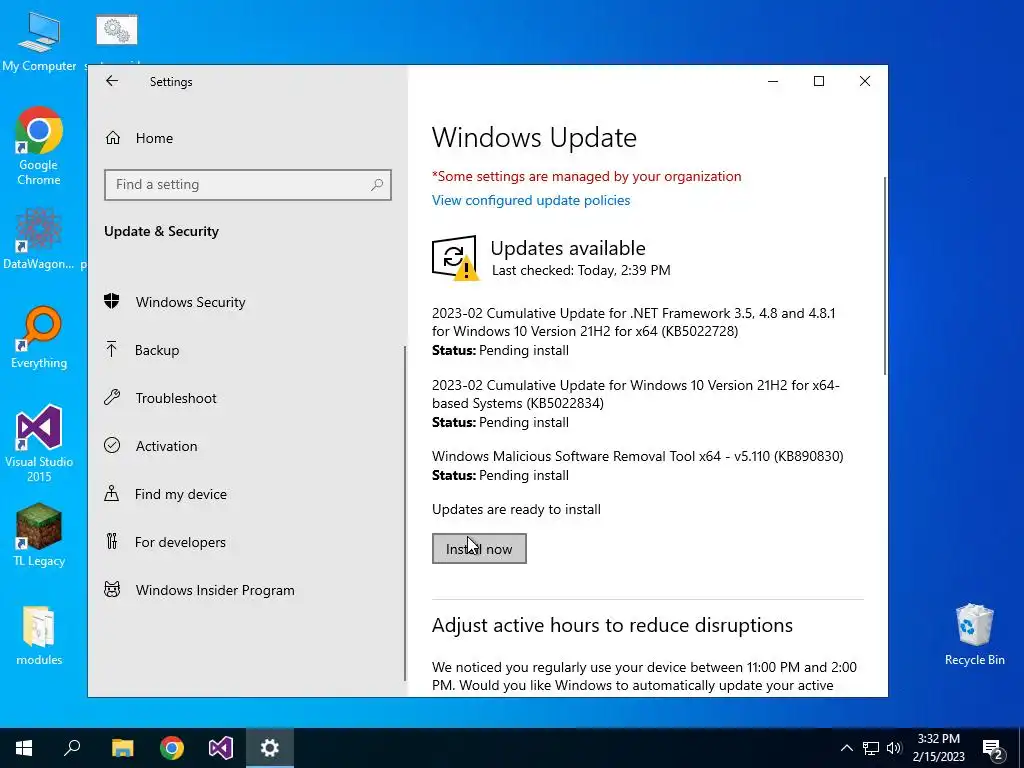Open Windows Security section
The image size is (1024, 768).
click(248, 302)
